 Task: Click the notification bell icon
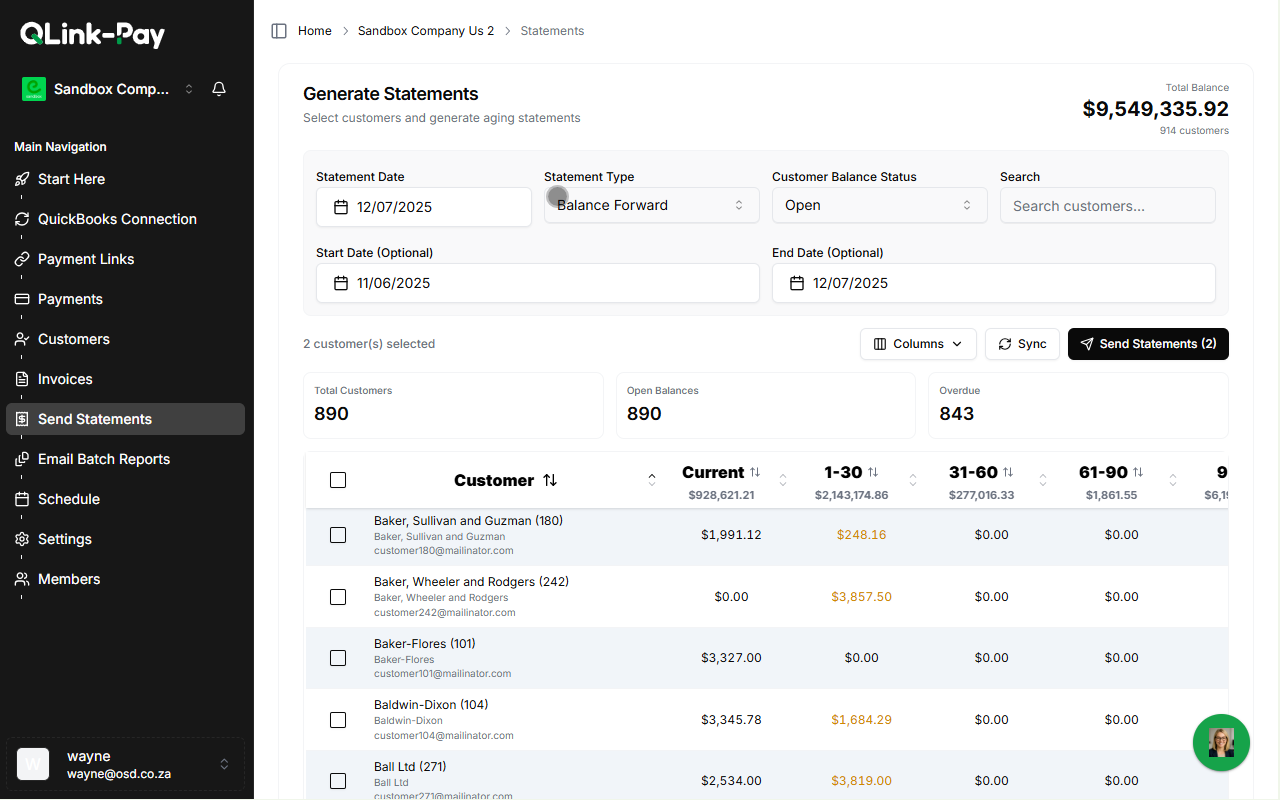click(x=219, y=89)
